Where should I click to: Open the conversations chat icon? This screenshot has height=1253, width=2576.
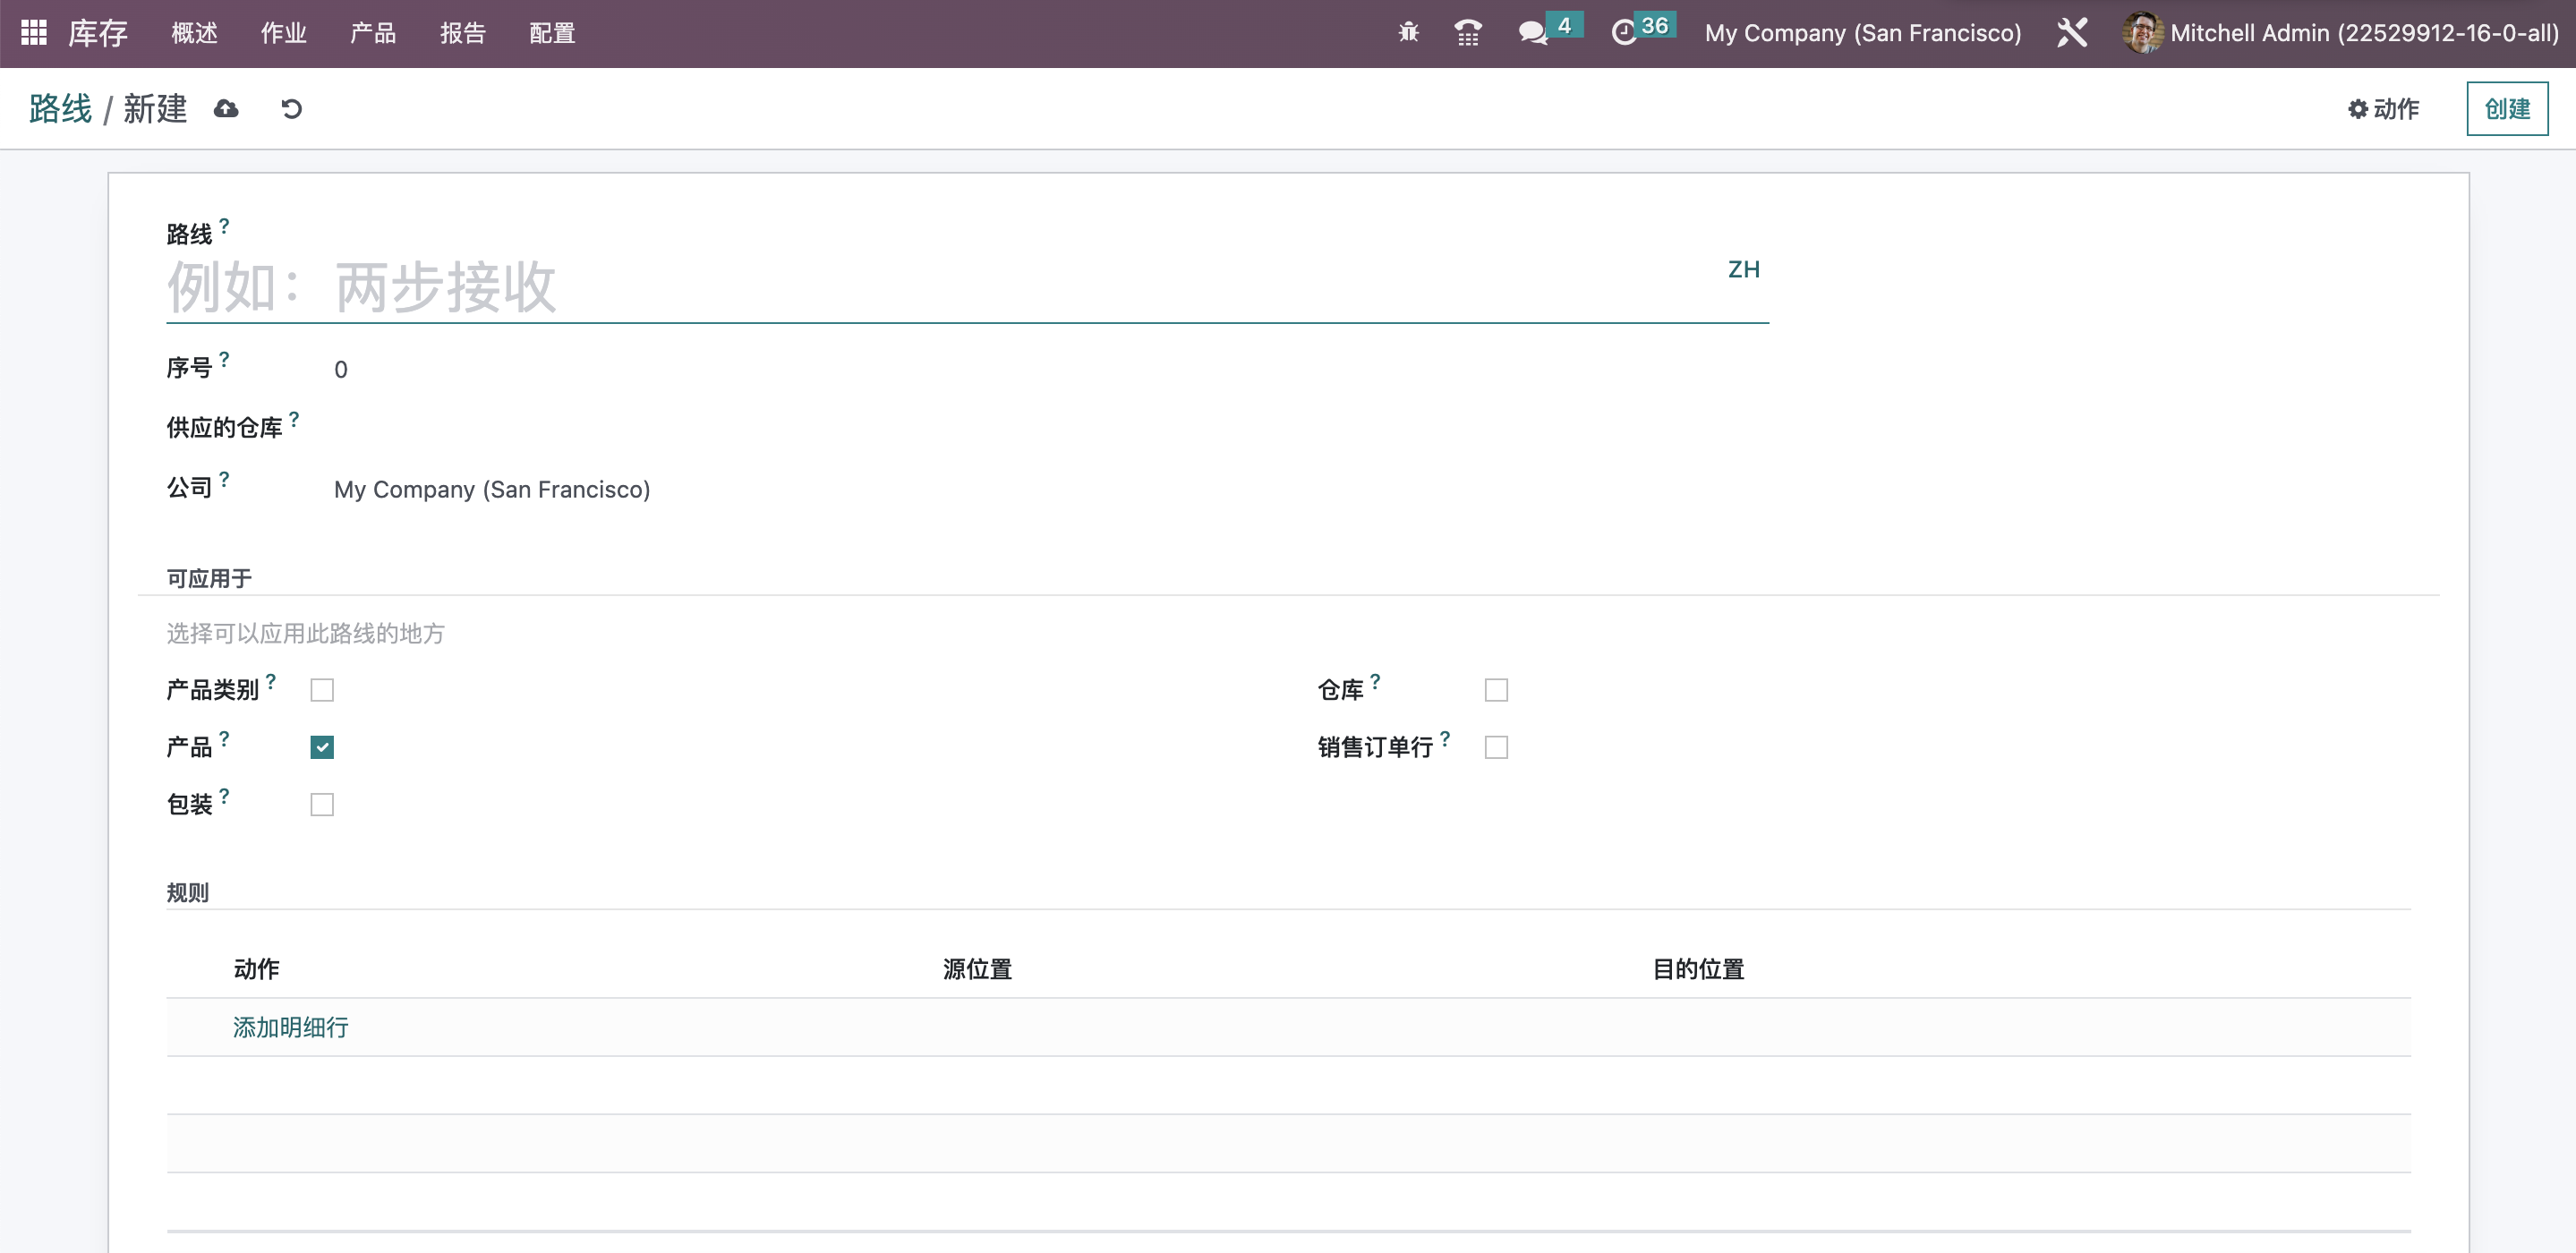pos(1532,33)
